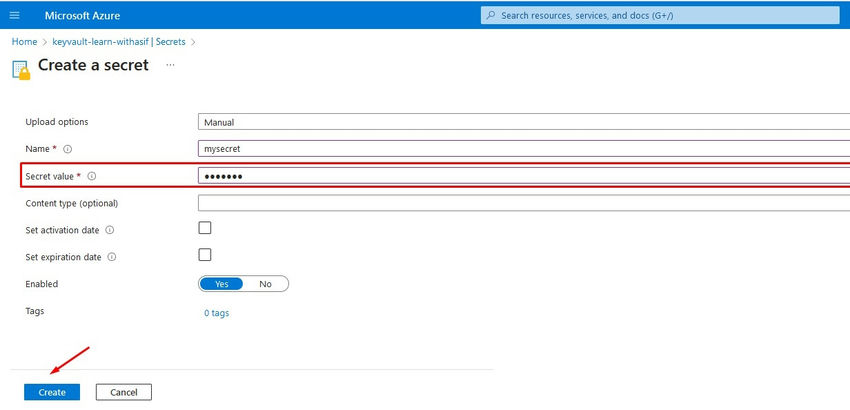Click the Content type (optional) label

[x=72, y=203]
